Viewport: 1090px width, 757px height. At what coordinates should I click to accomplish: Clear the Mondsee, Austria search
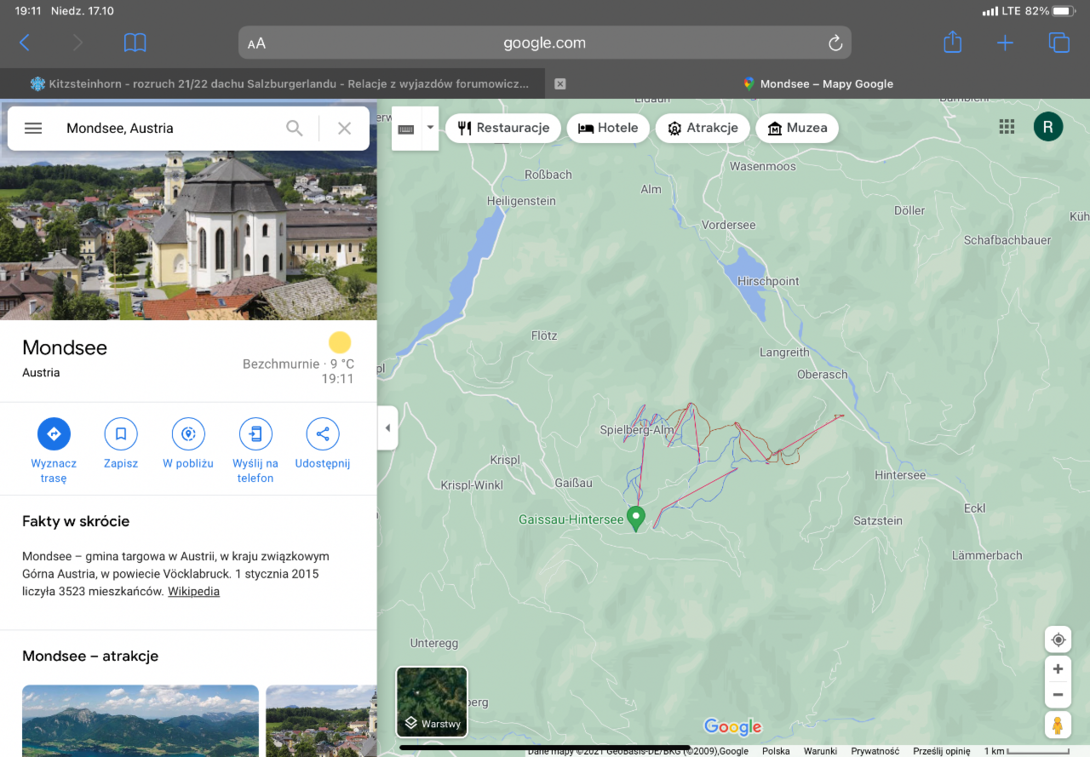(344, 128)
